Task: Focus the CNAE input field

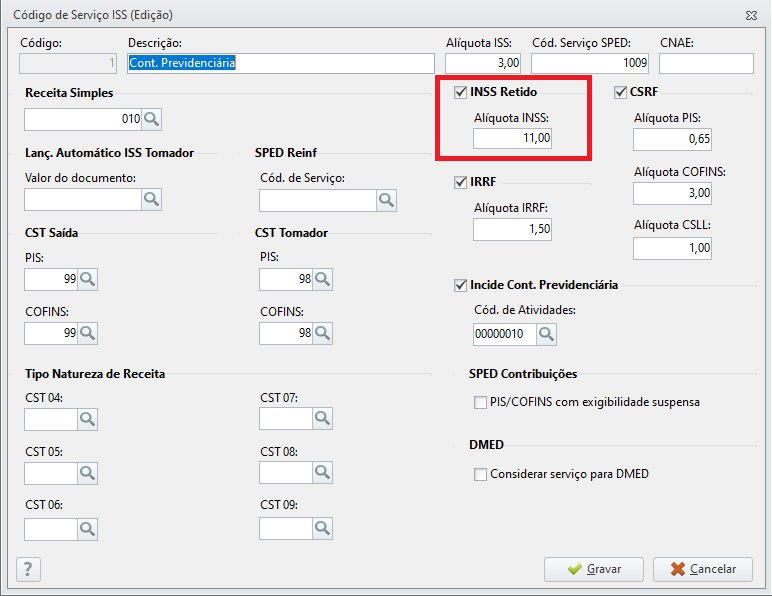Action: [x=705, y=63]
